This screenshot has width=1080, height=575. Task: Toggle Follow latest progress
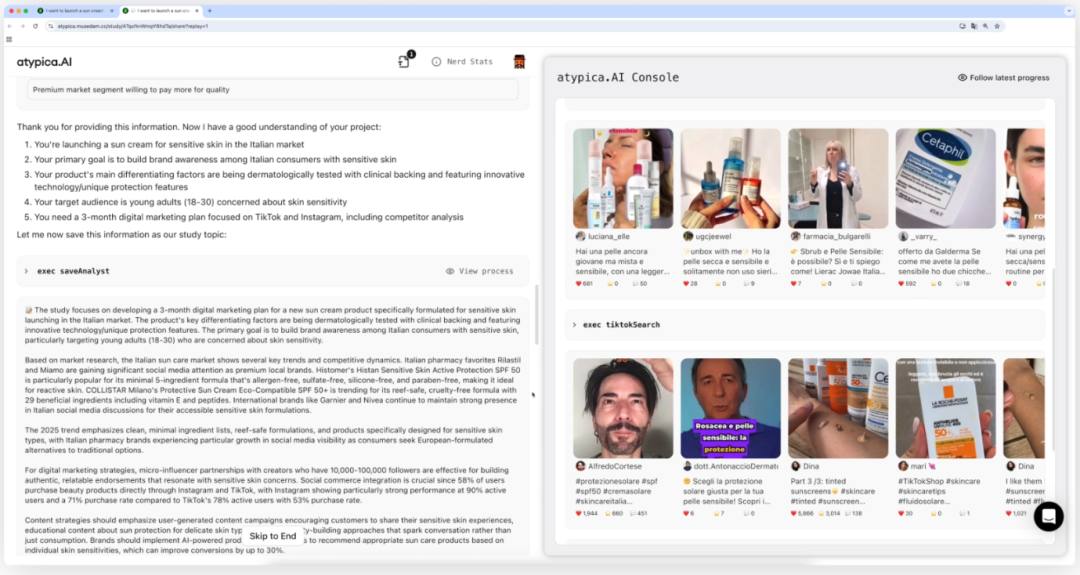[x=1003, y=77]
